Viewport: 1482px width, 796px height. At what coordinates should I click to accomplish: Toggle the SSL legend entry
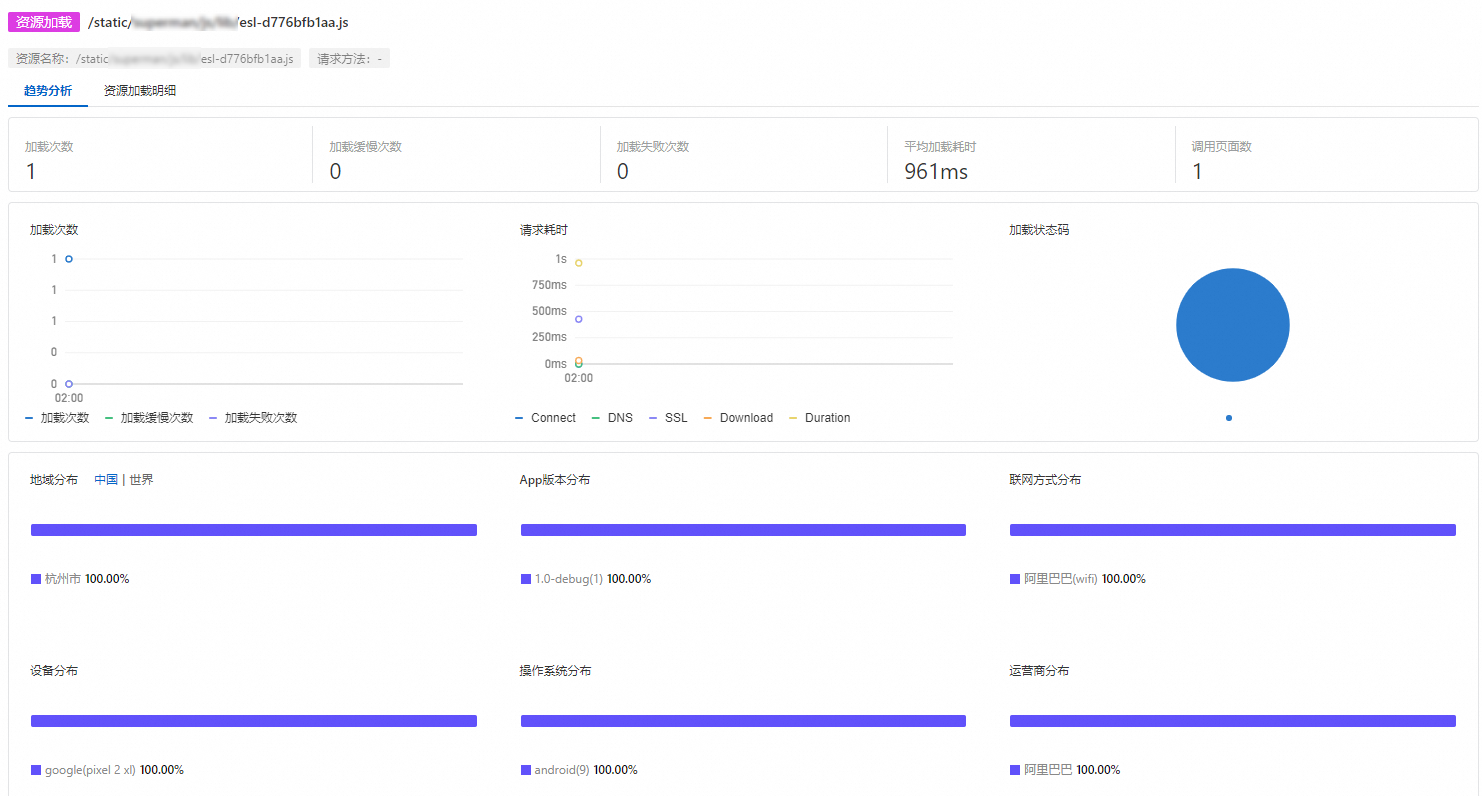pos(668,418)
